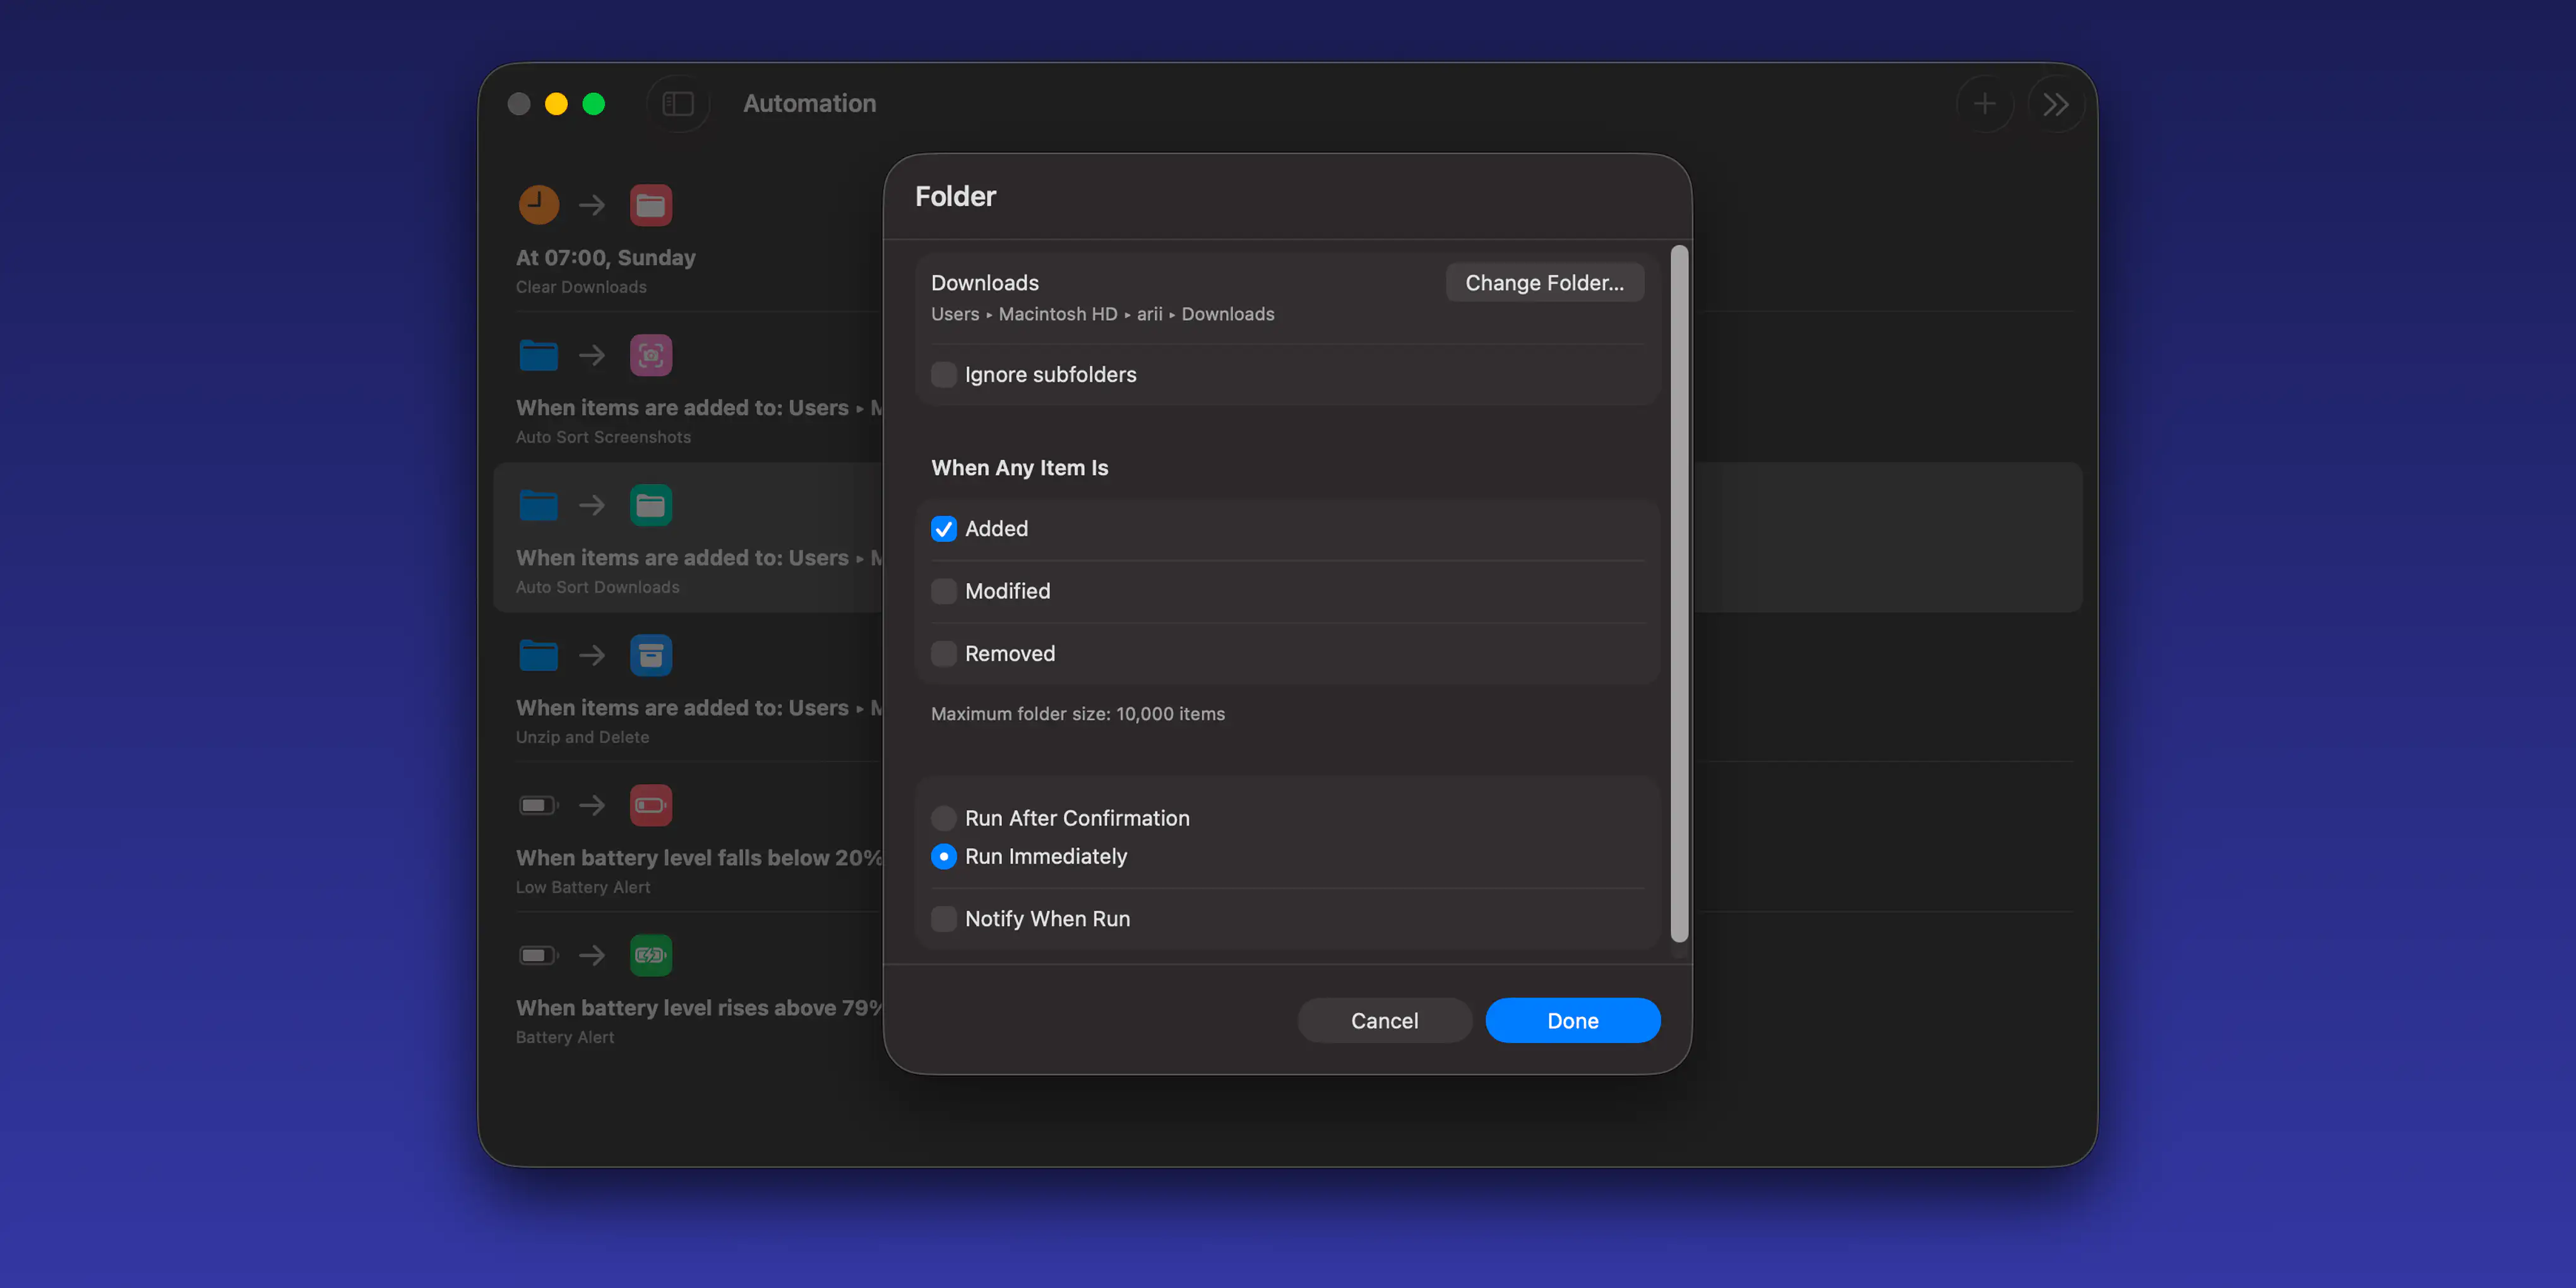The width and height of the screenshot is (2576, 1288).
Task: Select the Unzip and Delete automation label
Action: pos(582,737)
